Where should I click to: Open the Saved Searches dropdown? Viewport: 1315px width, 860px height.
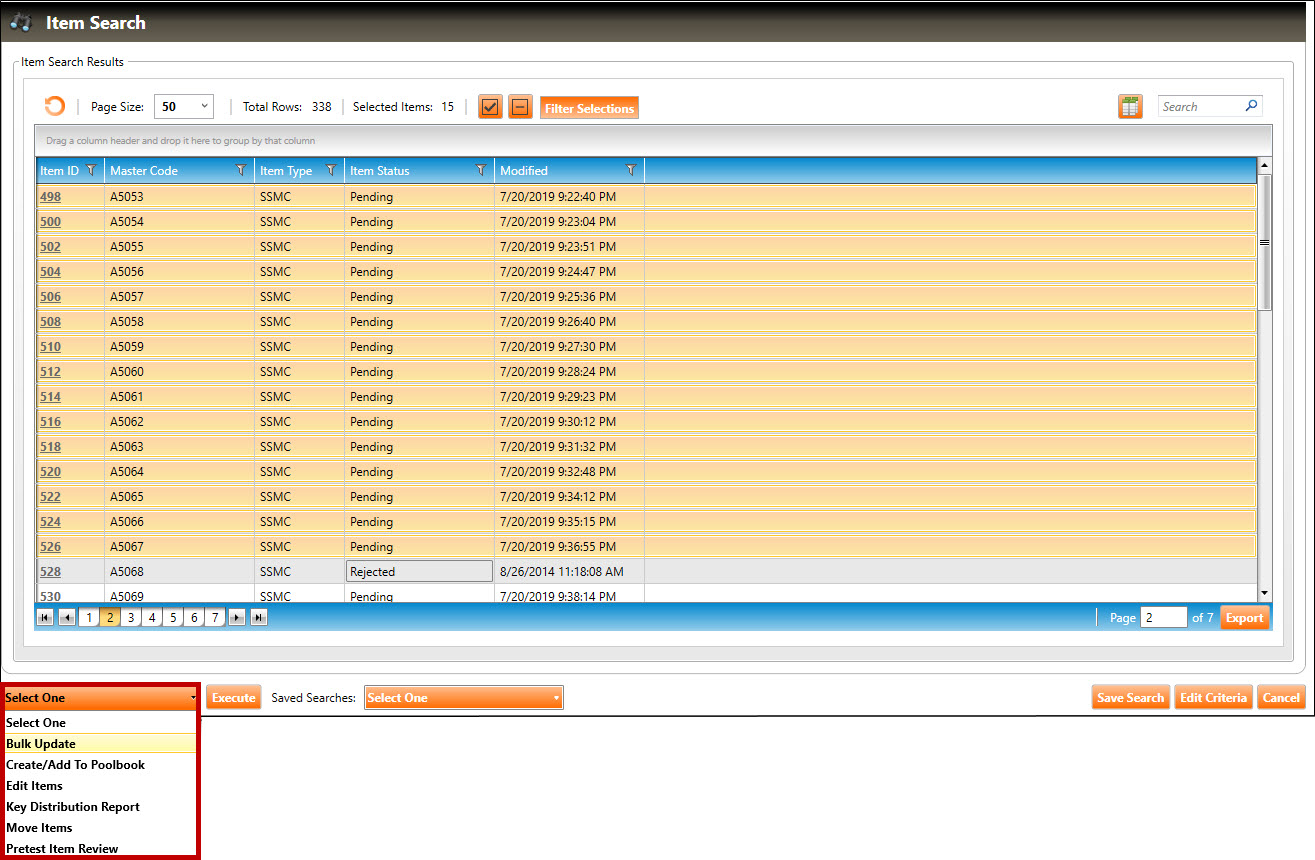coord(464,698)
